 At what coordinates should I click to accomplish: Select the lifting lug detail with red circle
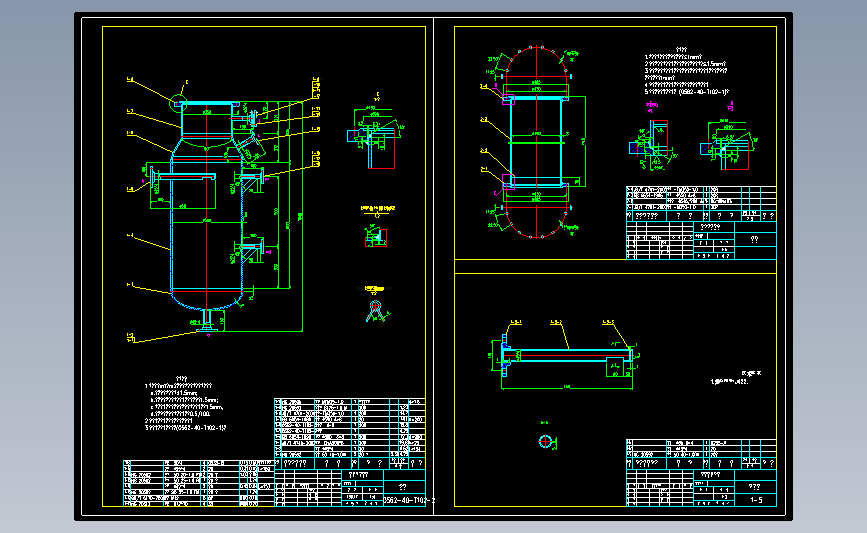(376, 311)
